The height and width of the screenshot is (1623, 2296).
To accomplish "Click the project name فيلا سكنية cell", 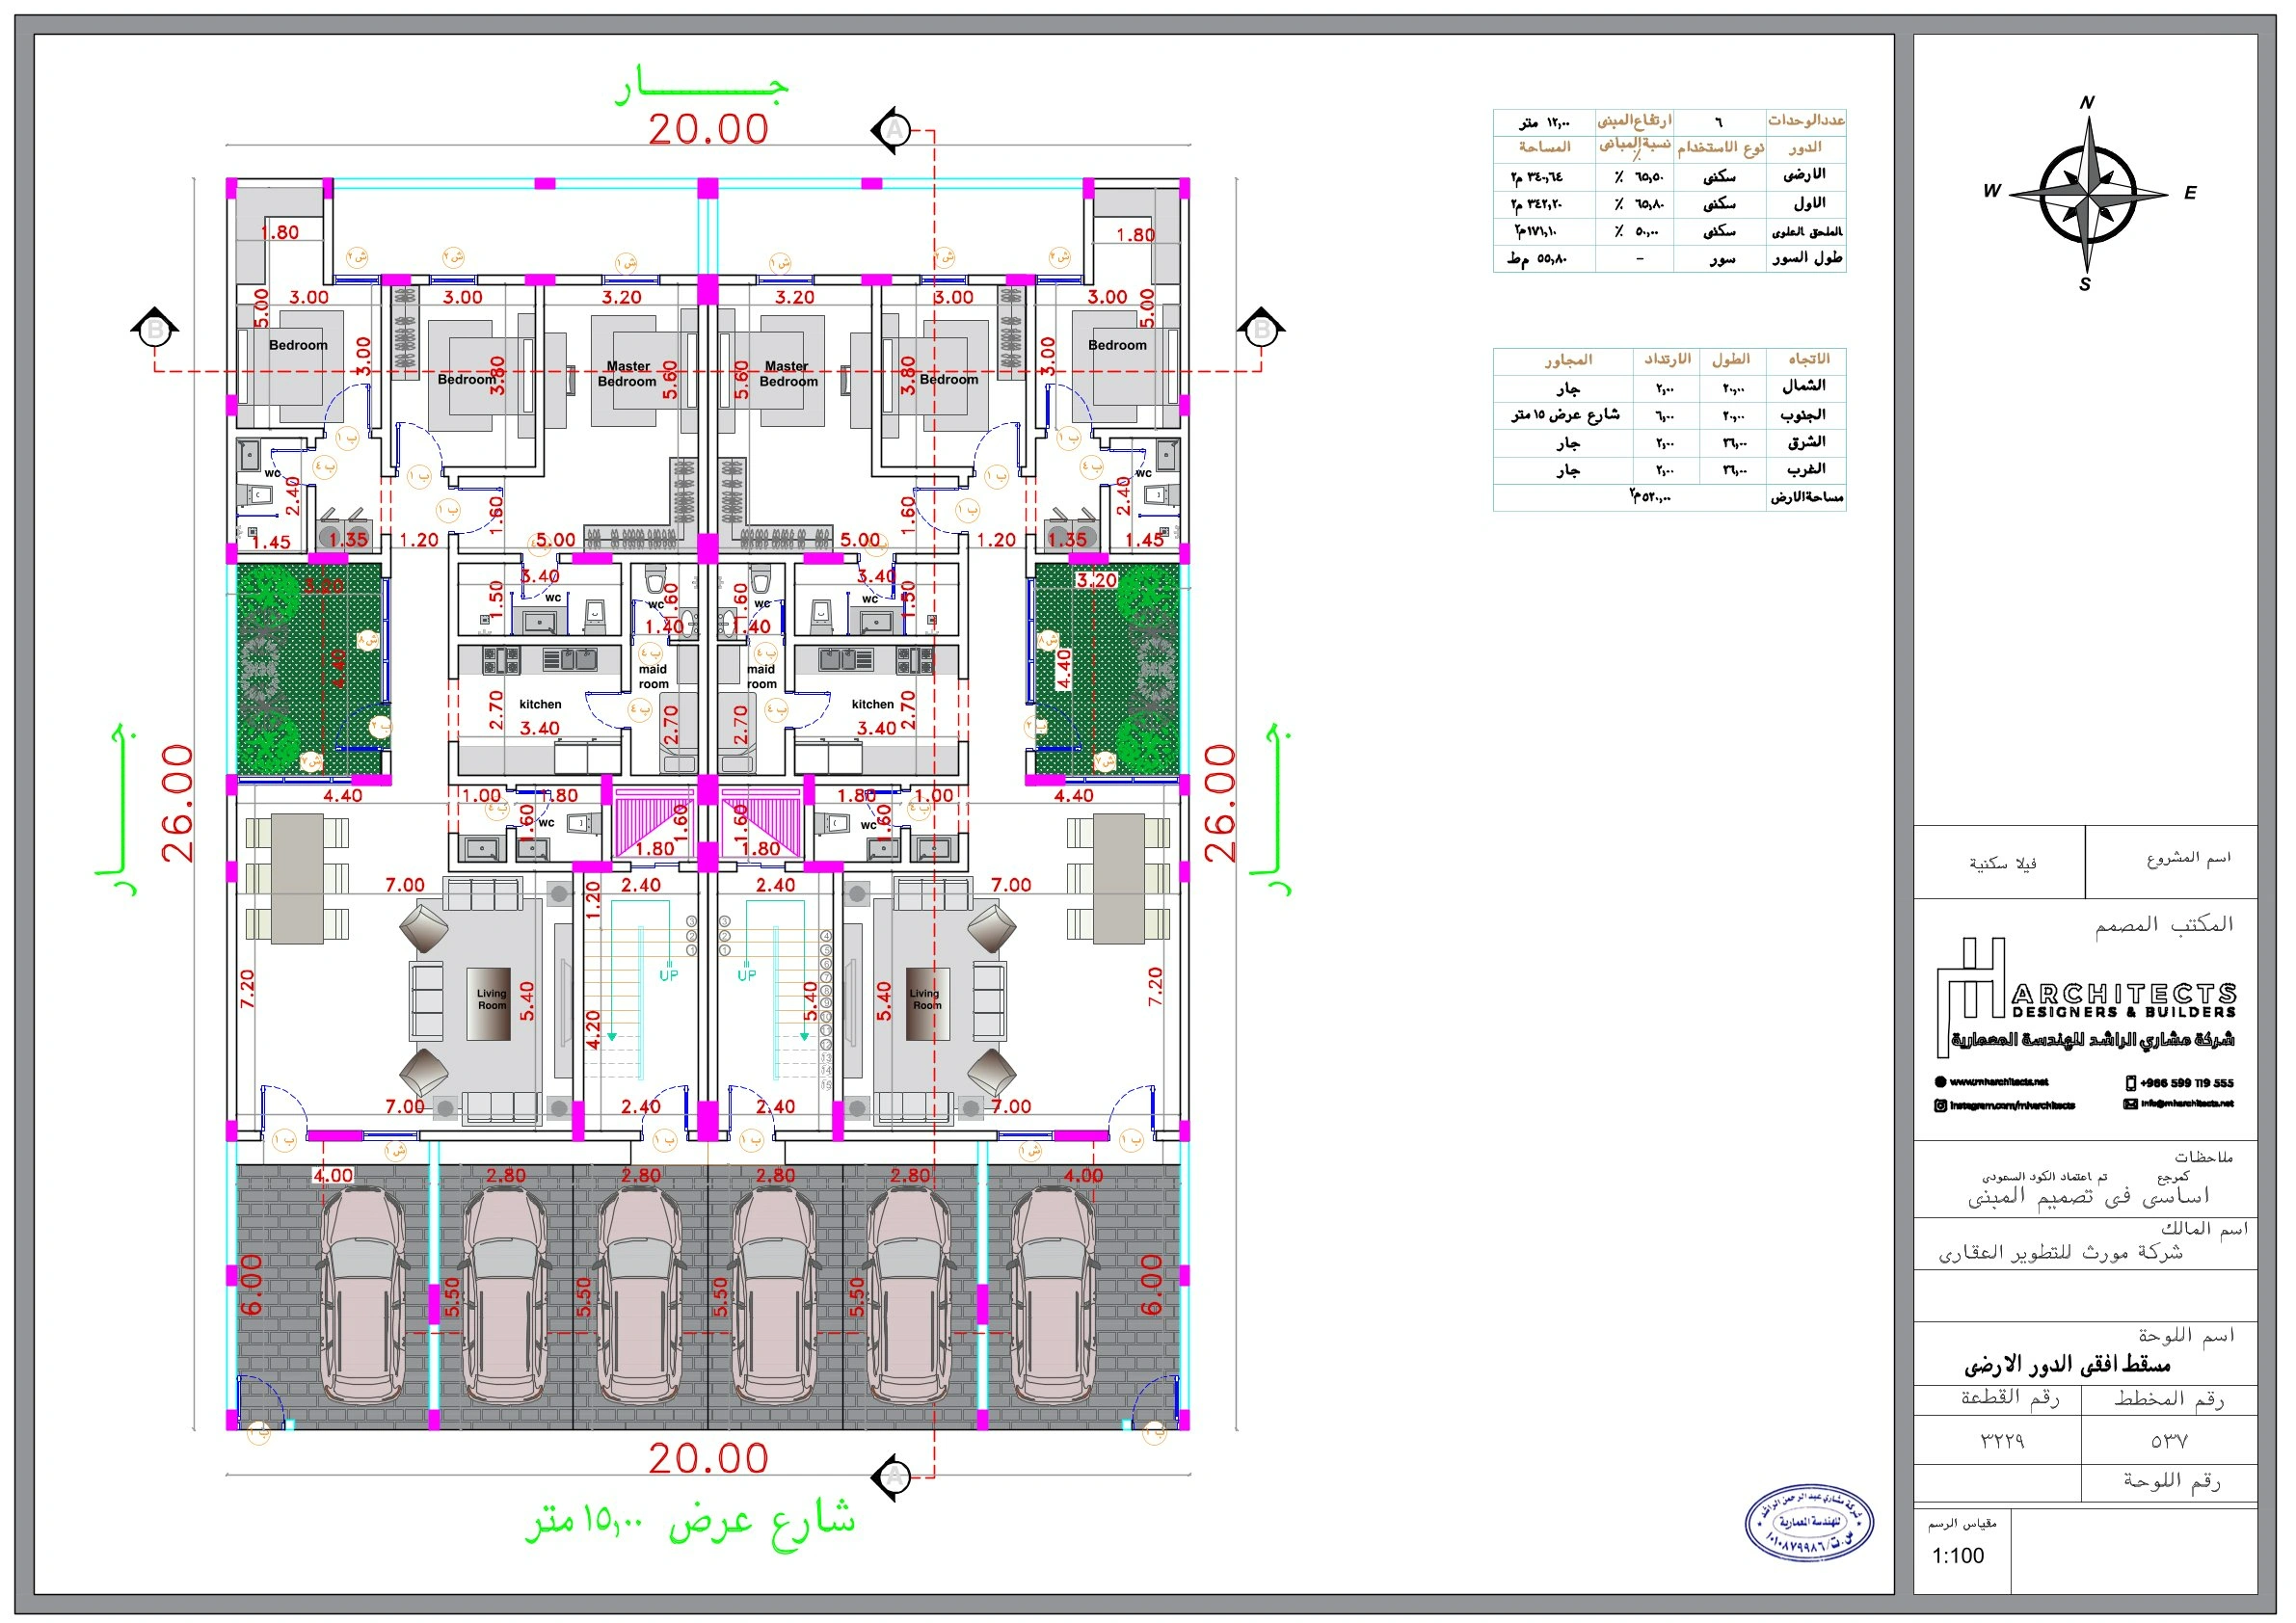I will coord(2002,863).
